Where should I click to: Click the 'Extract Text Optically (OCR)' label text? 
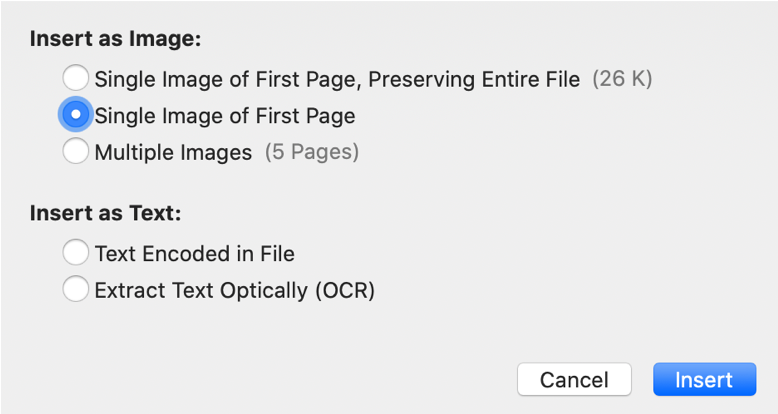[234, 290]
